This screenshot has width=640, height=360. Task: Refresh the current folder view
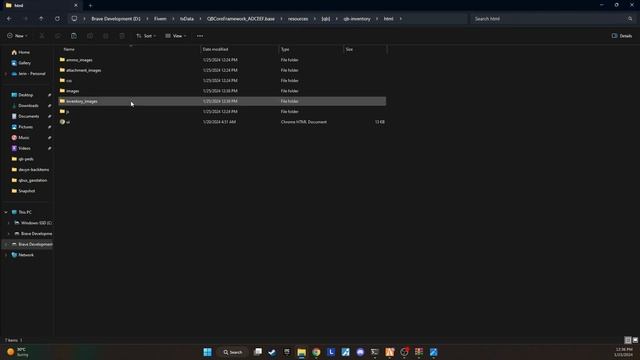[57, 19]
